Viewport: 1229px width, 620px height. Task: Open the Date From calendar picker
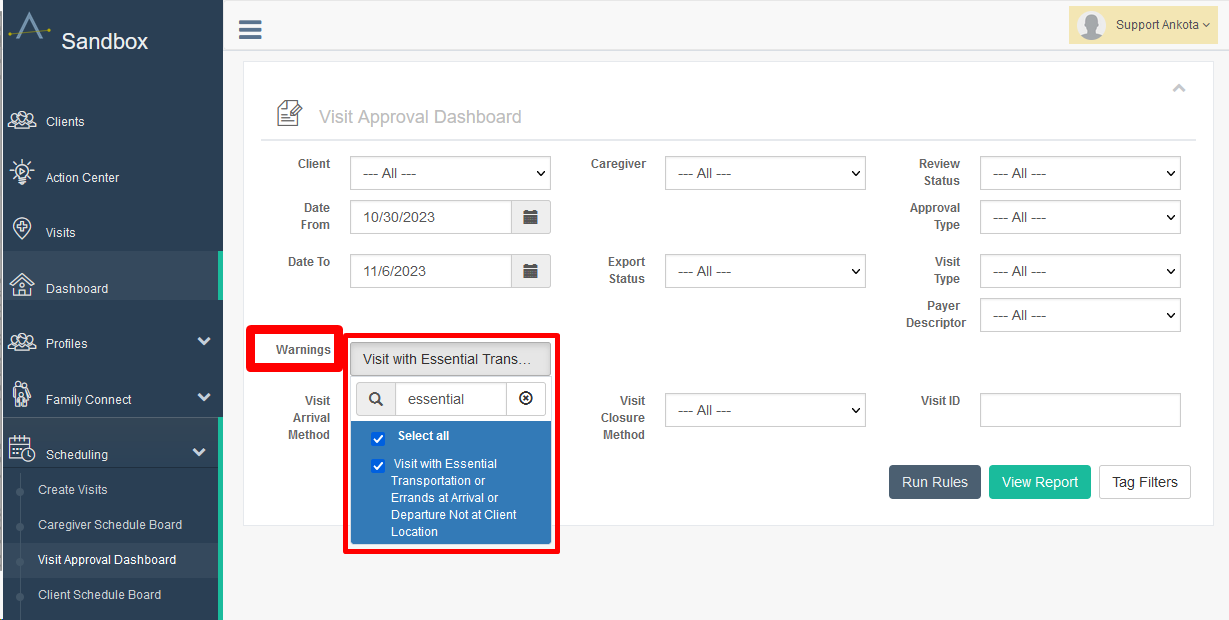tap(531, 217)
